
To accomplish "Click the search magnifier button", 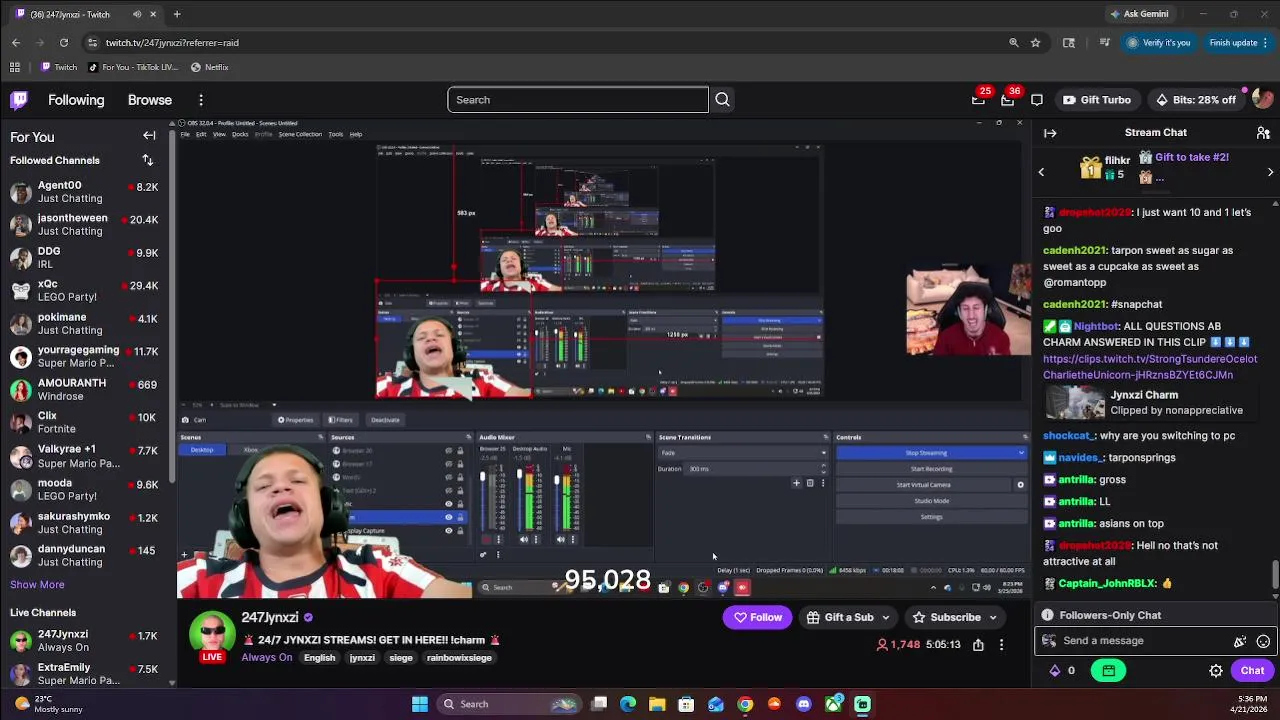I will 722,100.
